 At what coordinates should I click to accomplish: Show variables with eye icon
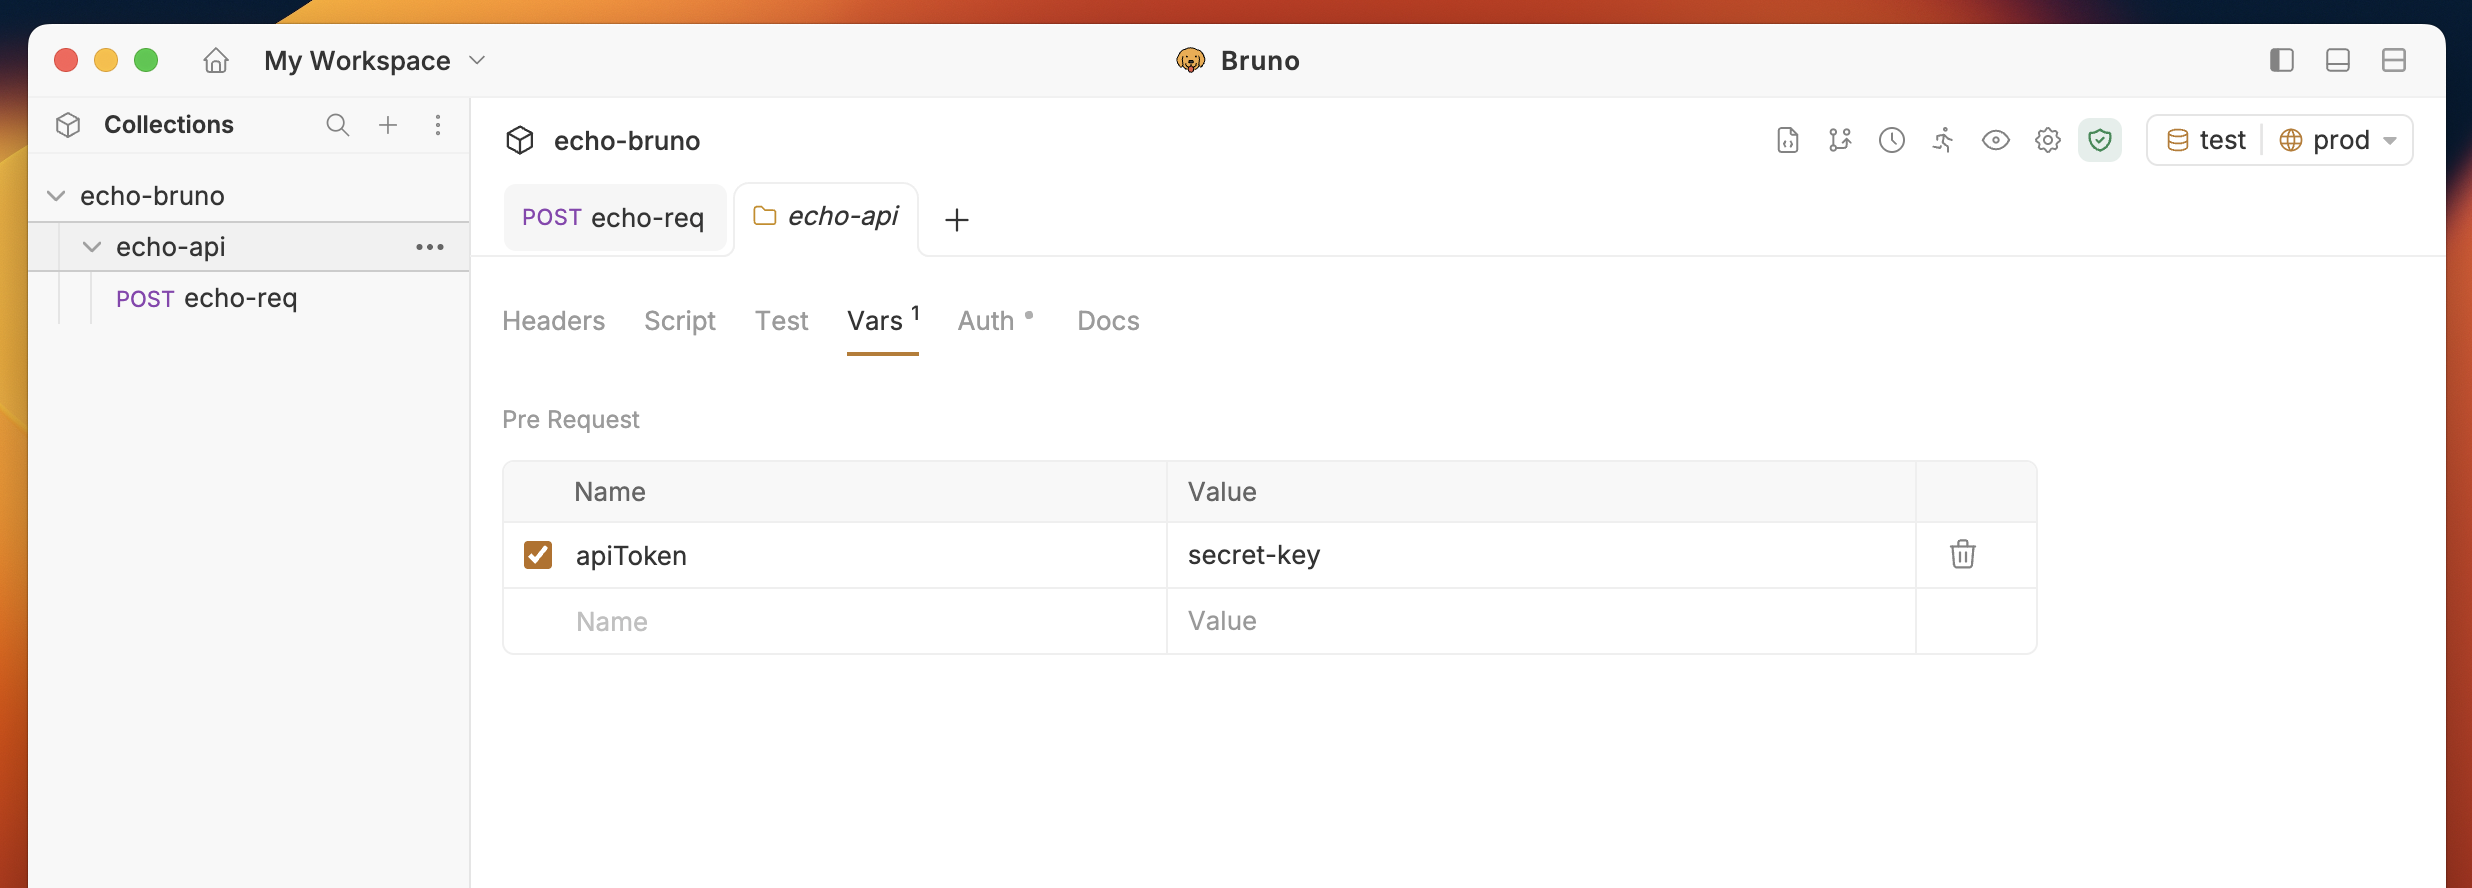[1996, 140]
